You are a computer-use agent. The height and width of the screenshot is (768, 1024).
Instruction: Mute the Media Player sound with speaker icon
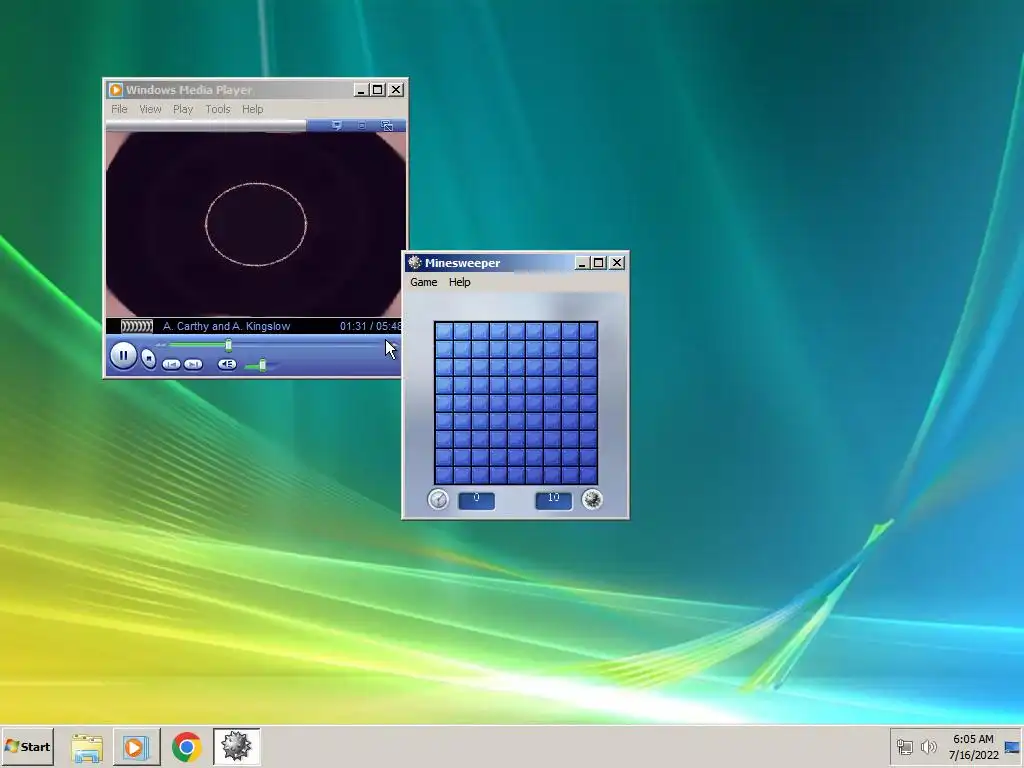pyautogui.click(x=227, y=364)
